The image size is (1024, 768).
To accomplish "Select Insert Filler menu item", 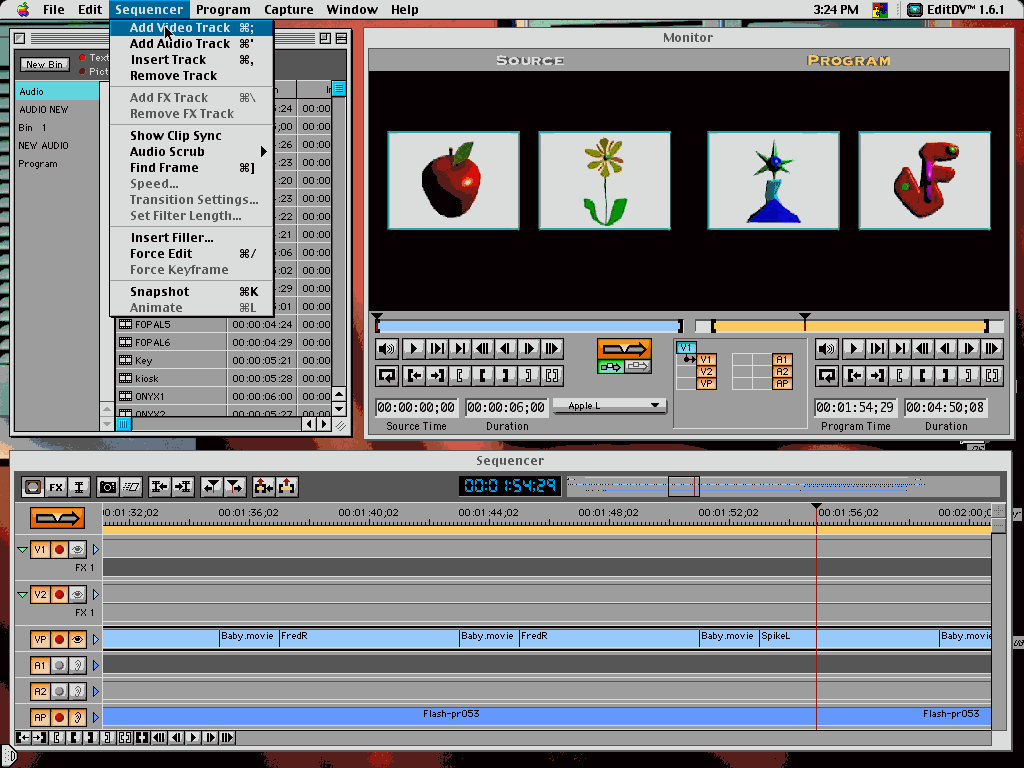I will pyautogui.click(x=191, y=238).
